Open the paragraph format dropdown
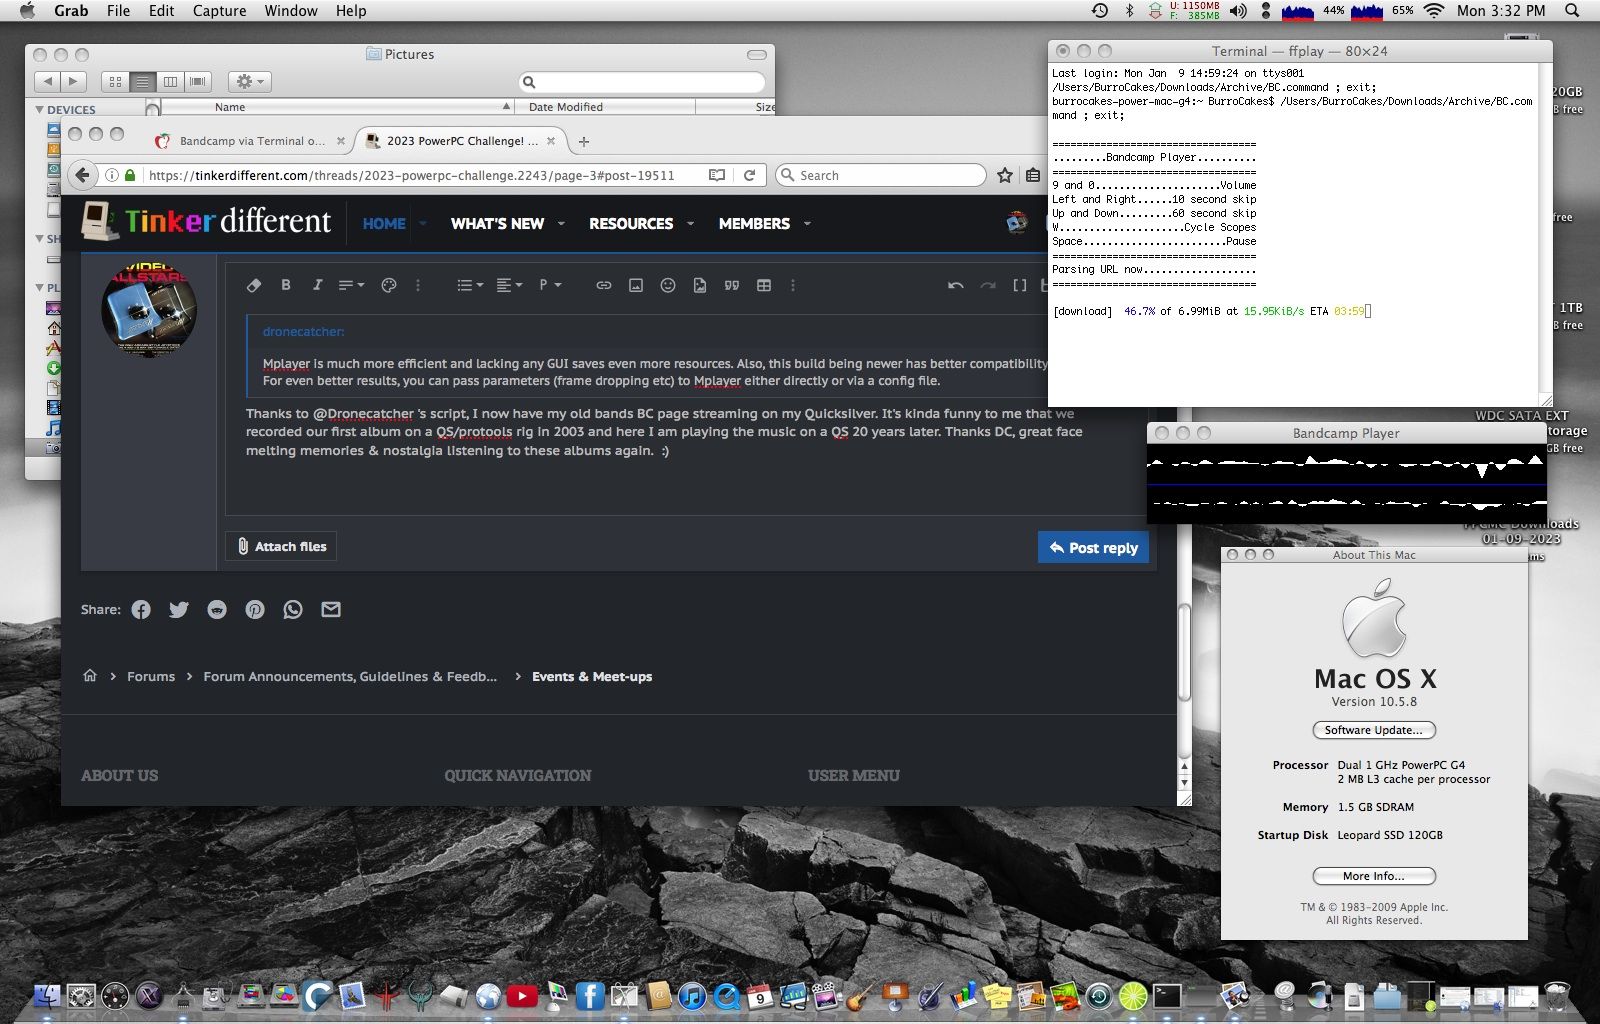1600x1024 pixels. (x=550, y=285)
